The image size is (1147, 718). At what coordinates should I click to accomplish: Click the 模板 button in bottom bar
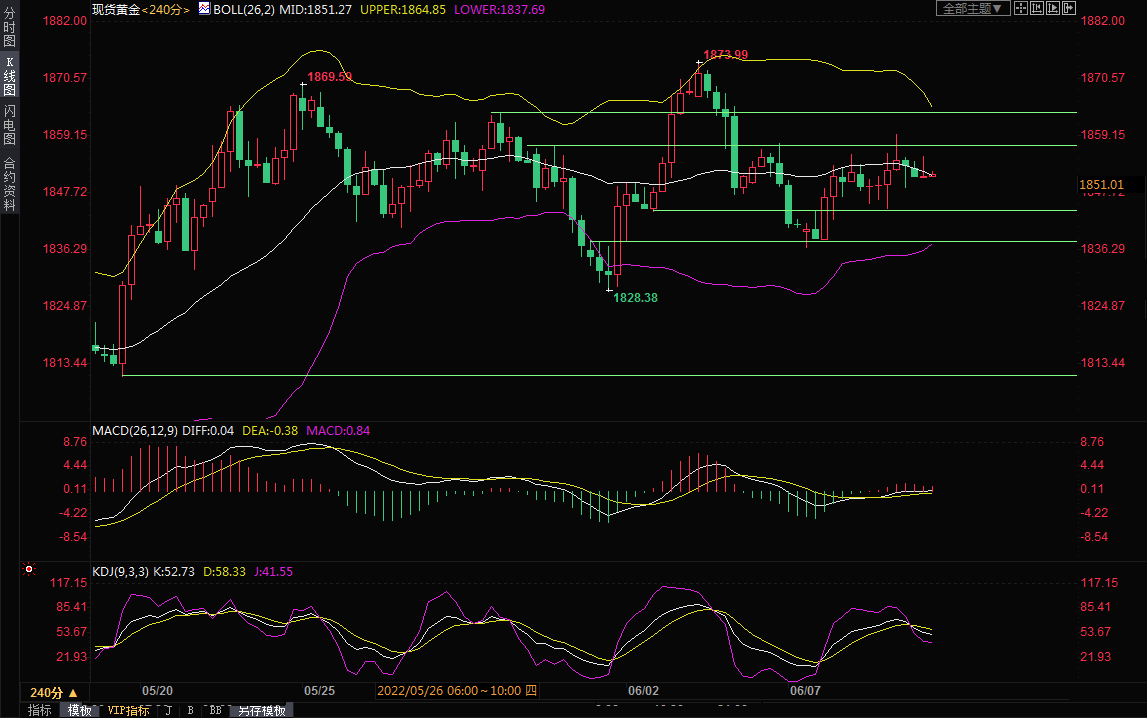(x=79, y=710)
